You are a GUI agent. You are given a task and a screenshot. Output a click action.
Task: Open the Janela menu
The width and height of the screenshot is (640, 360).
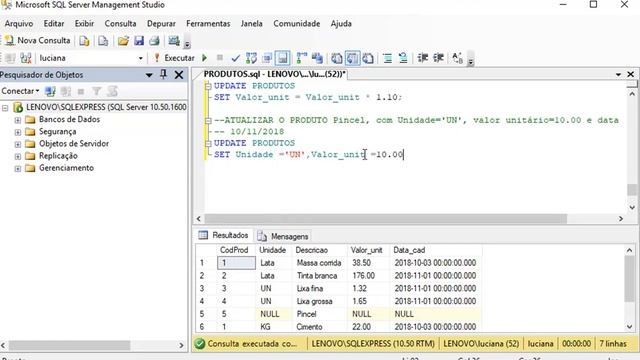251,24
